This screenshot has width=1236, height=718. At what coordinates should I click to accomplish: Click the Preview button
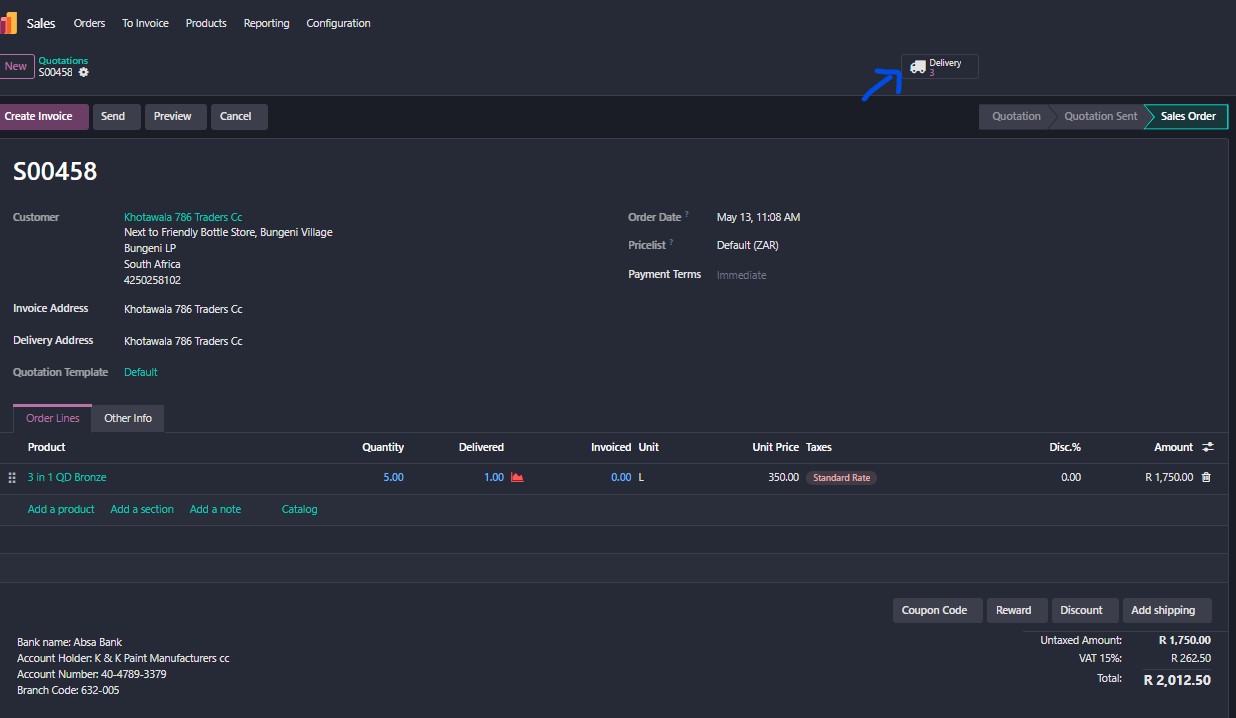[x=175, y=116]
